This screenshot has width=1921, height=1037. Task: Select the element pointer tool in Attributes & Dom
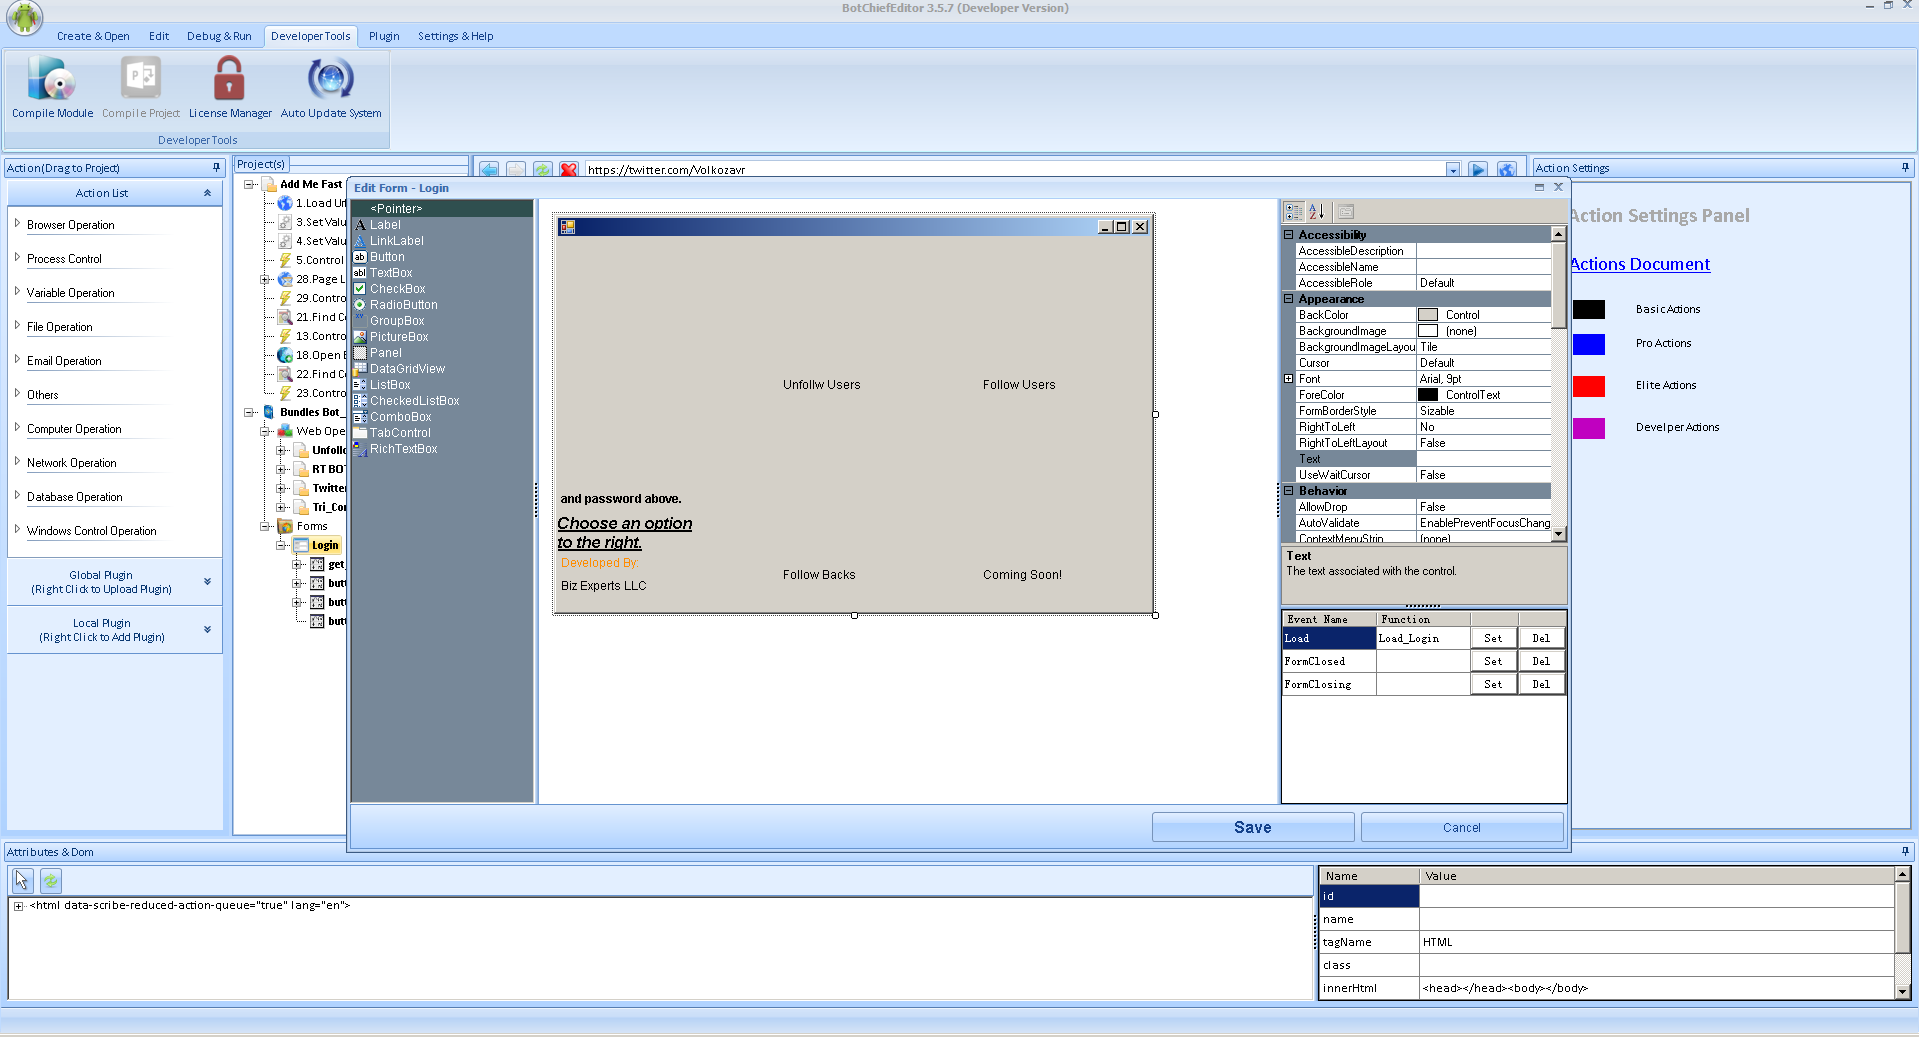click(x=22, y=881)
